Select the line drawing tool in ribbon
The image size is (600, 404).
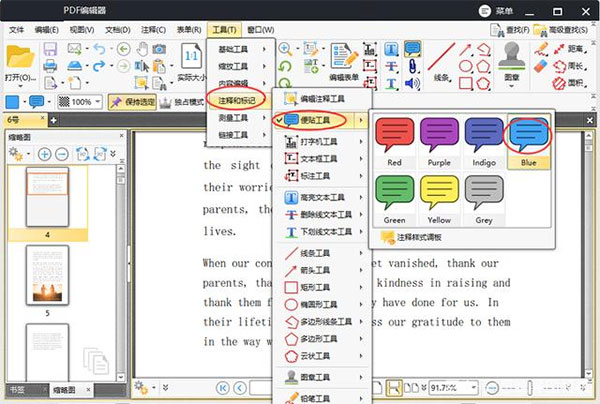coord(441,62)
